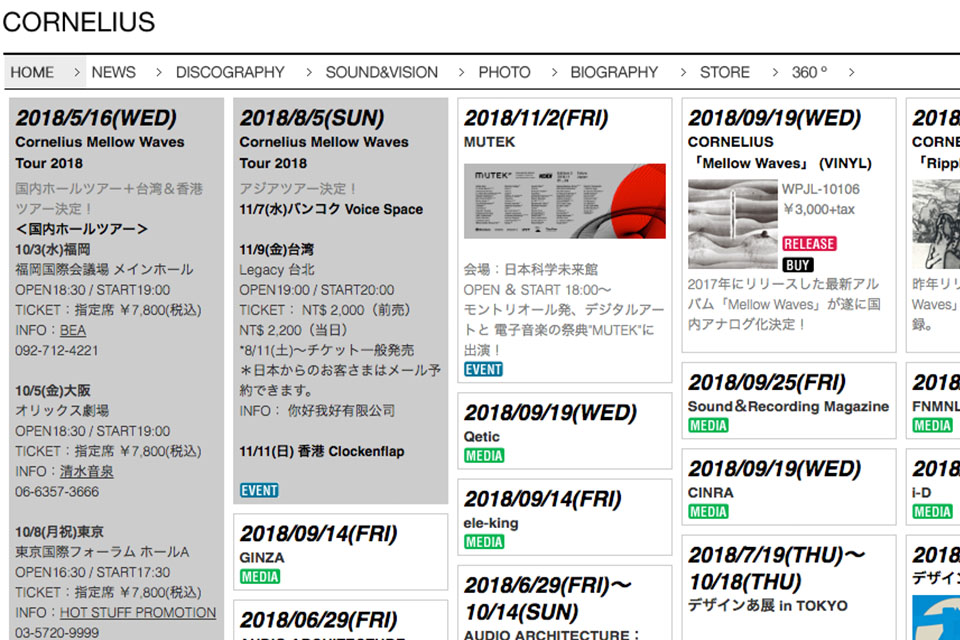Click the デザインあ展 in TOKYO title
Screen dimensions: 960x640
[x=768, y=605]
